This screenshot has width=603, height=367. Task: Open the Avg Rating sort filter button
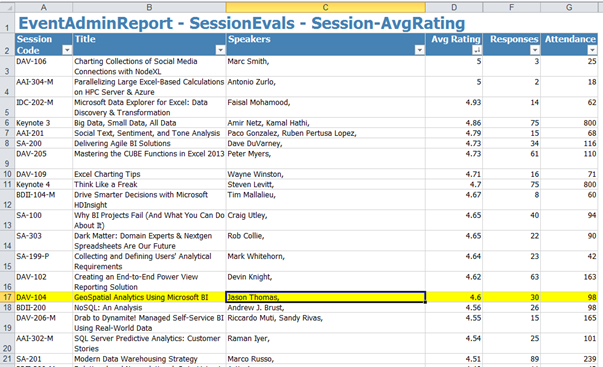477,50
